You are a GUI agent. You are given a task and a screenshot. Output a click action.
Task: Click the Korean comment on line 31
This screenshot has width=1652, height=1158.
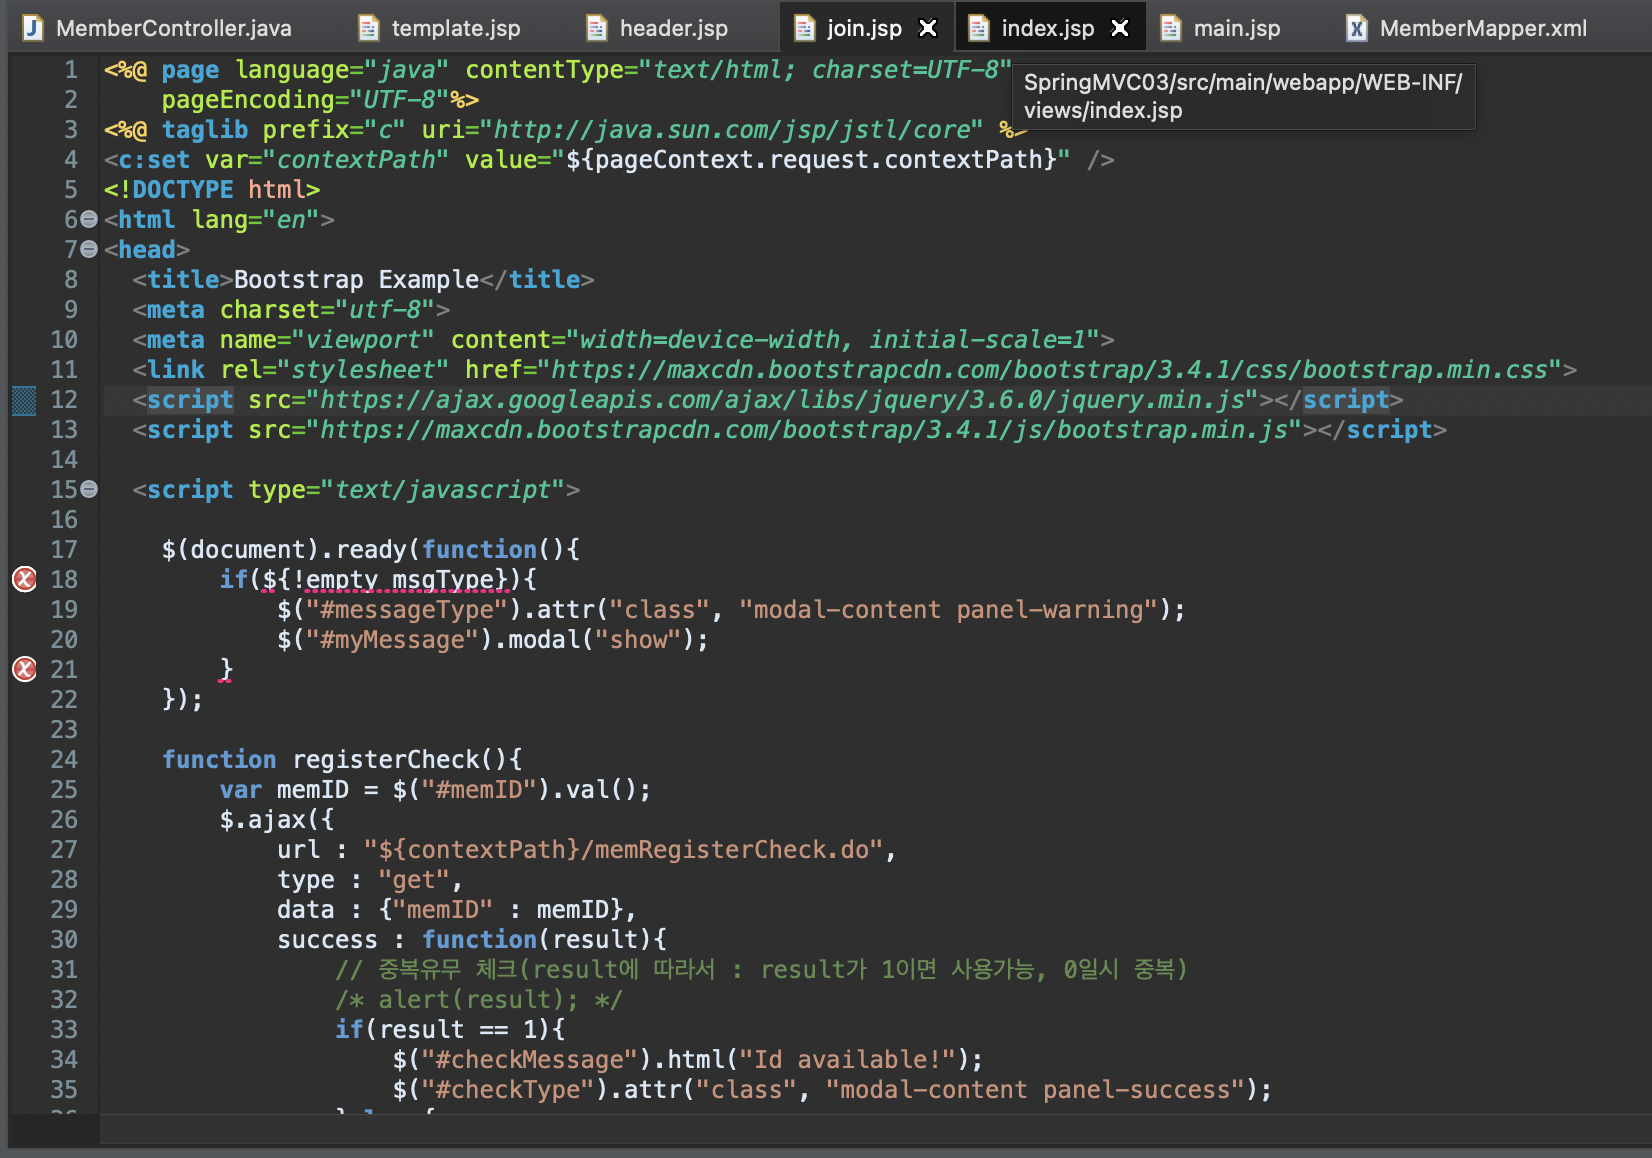pyautogui.click(x=761, y=970)
